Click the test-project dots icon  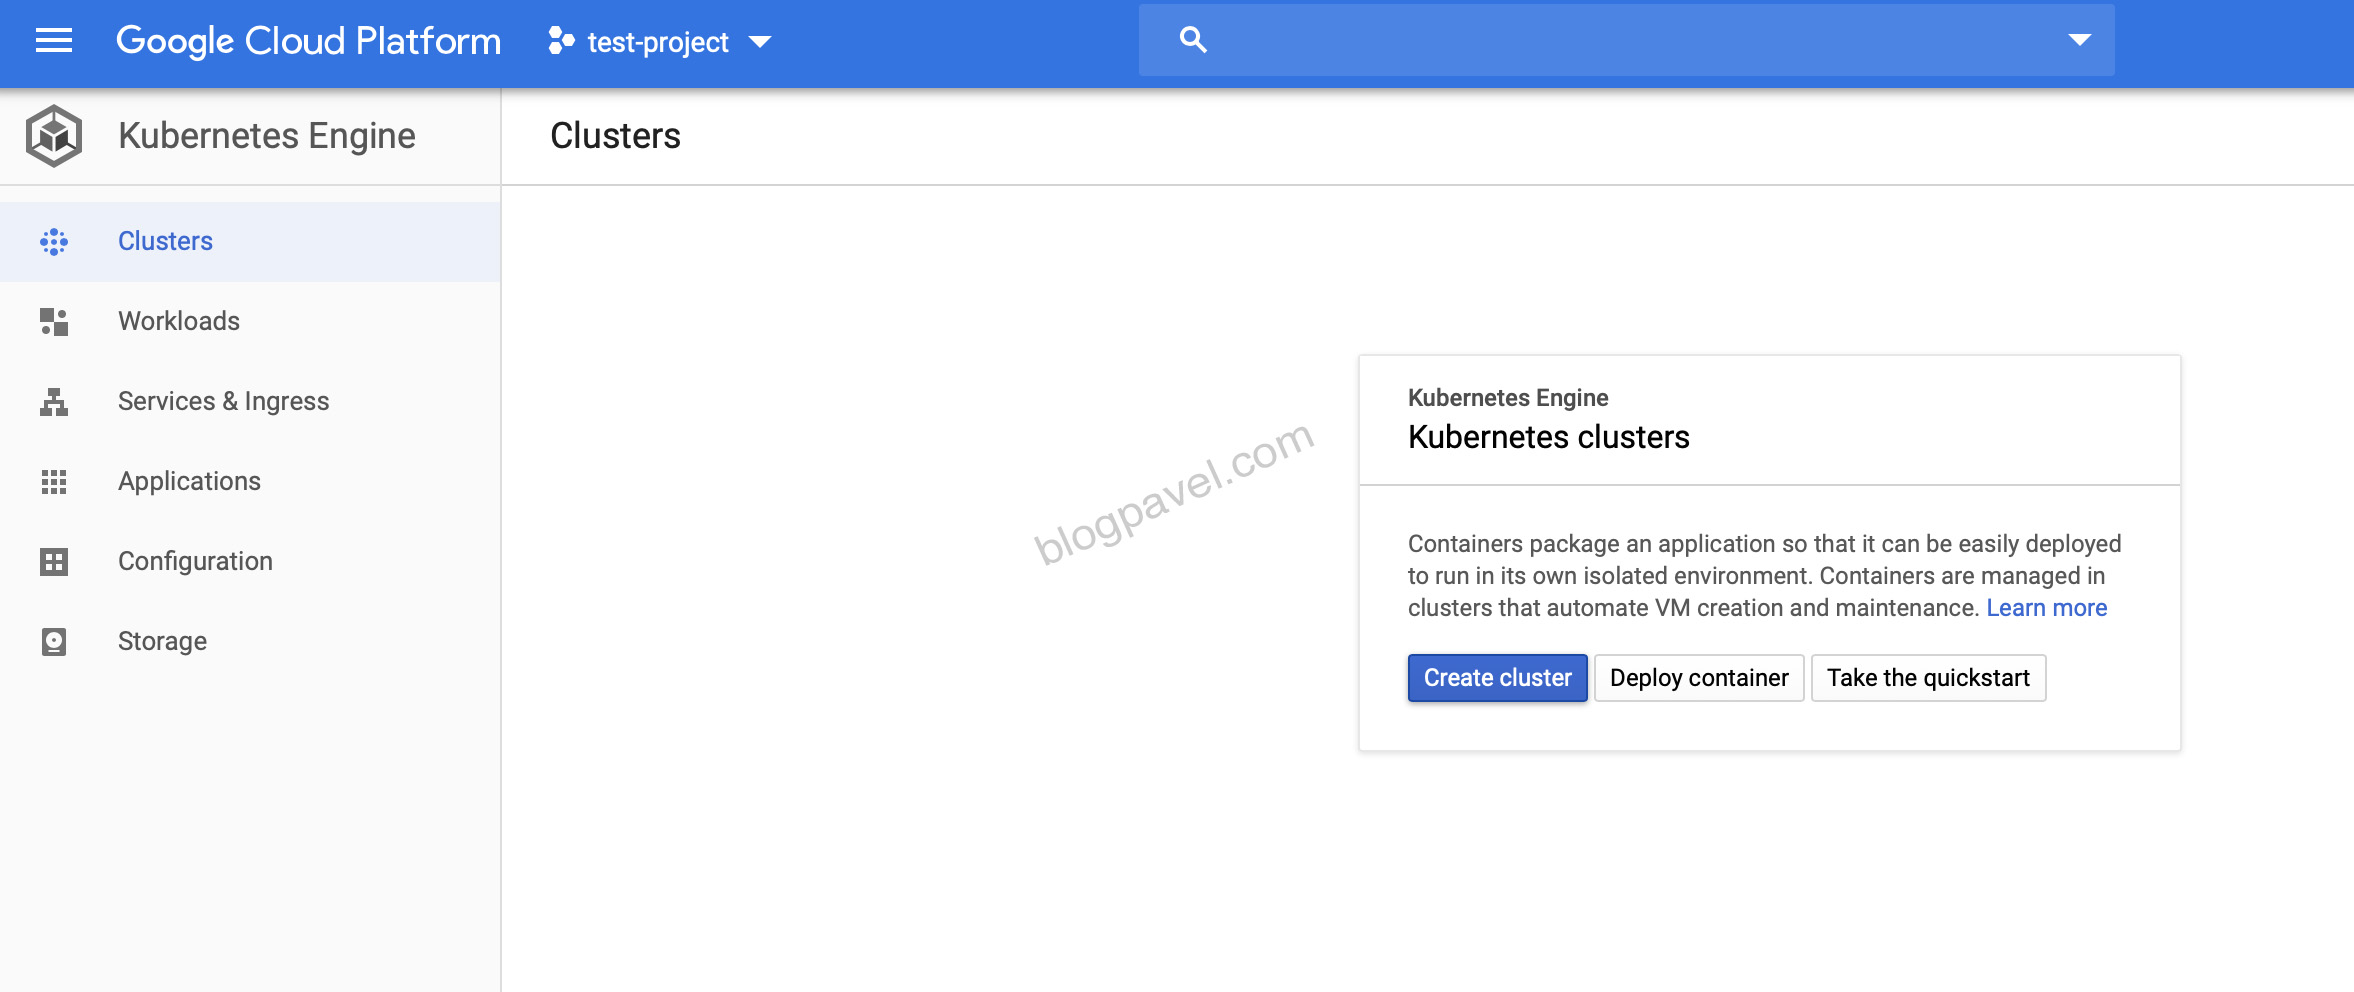[x=561, y=41]
